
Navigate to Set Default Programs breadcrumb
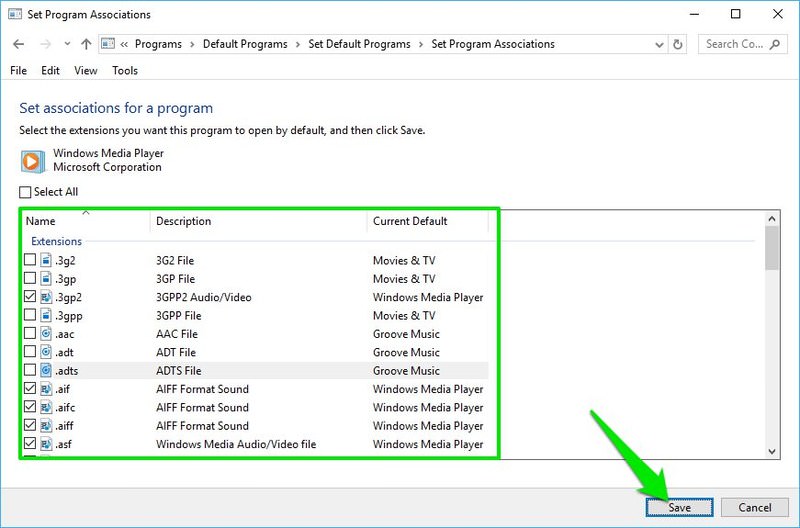point(359,44)
